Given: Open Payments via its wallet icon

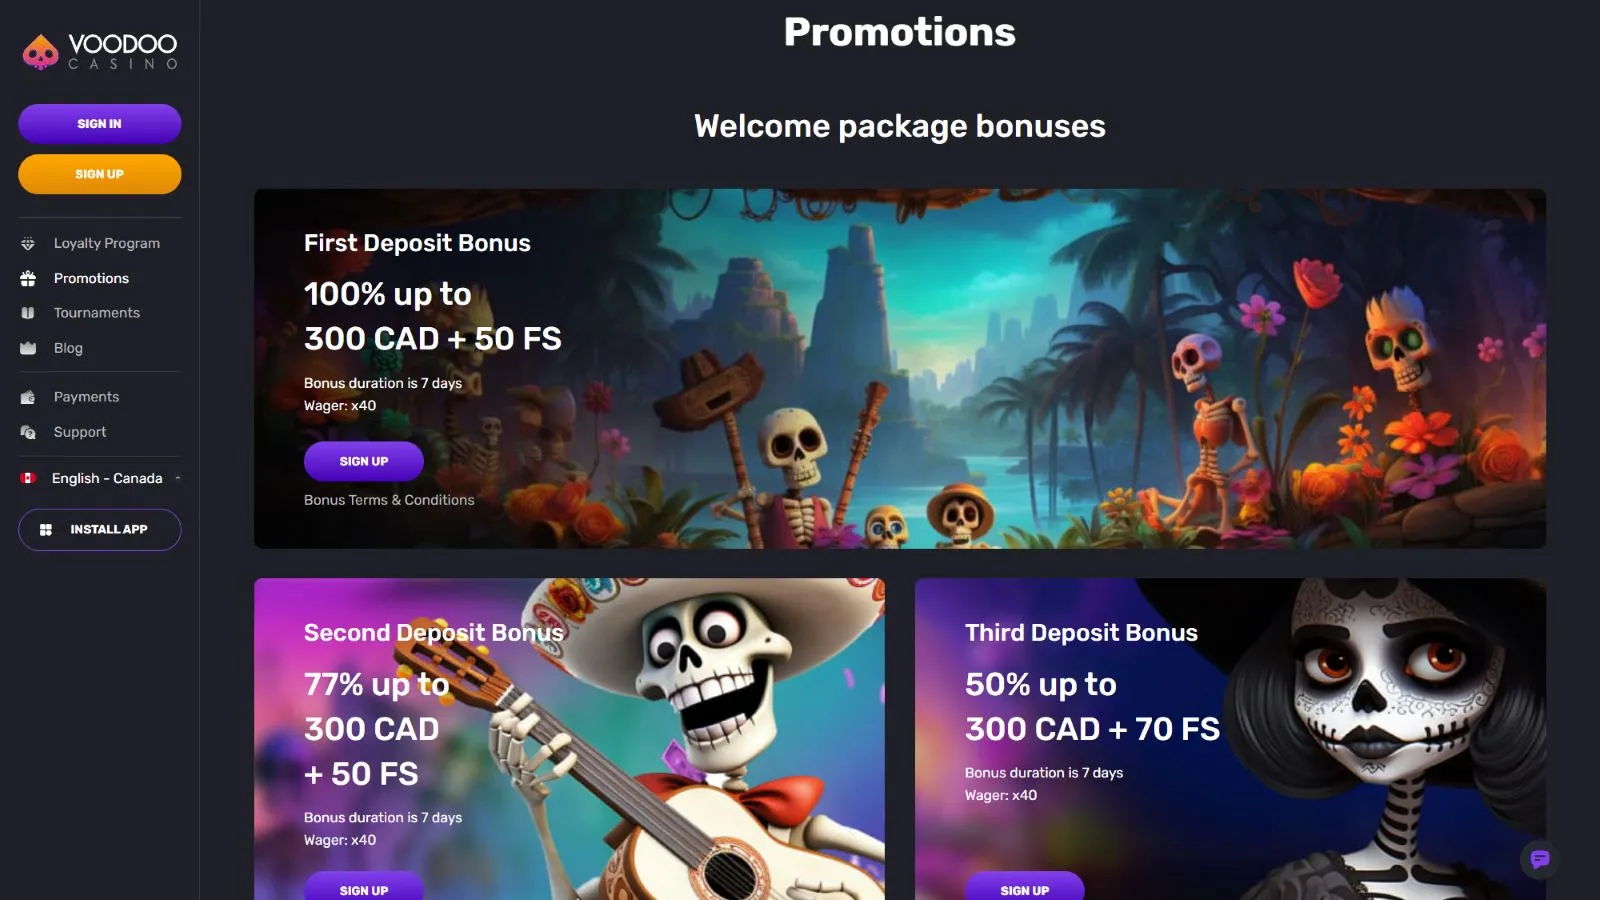Looking at the screenshot, I should (x=28, y=397).
